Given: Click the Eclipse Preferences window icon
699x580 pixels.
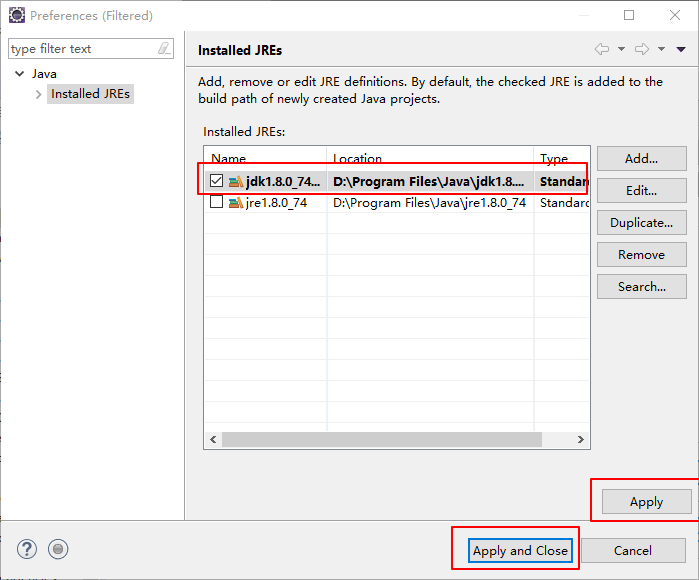Looking at the screenshot, I should [17, 15].
